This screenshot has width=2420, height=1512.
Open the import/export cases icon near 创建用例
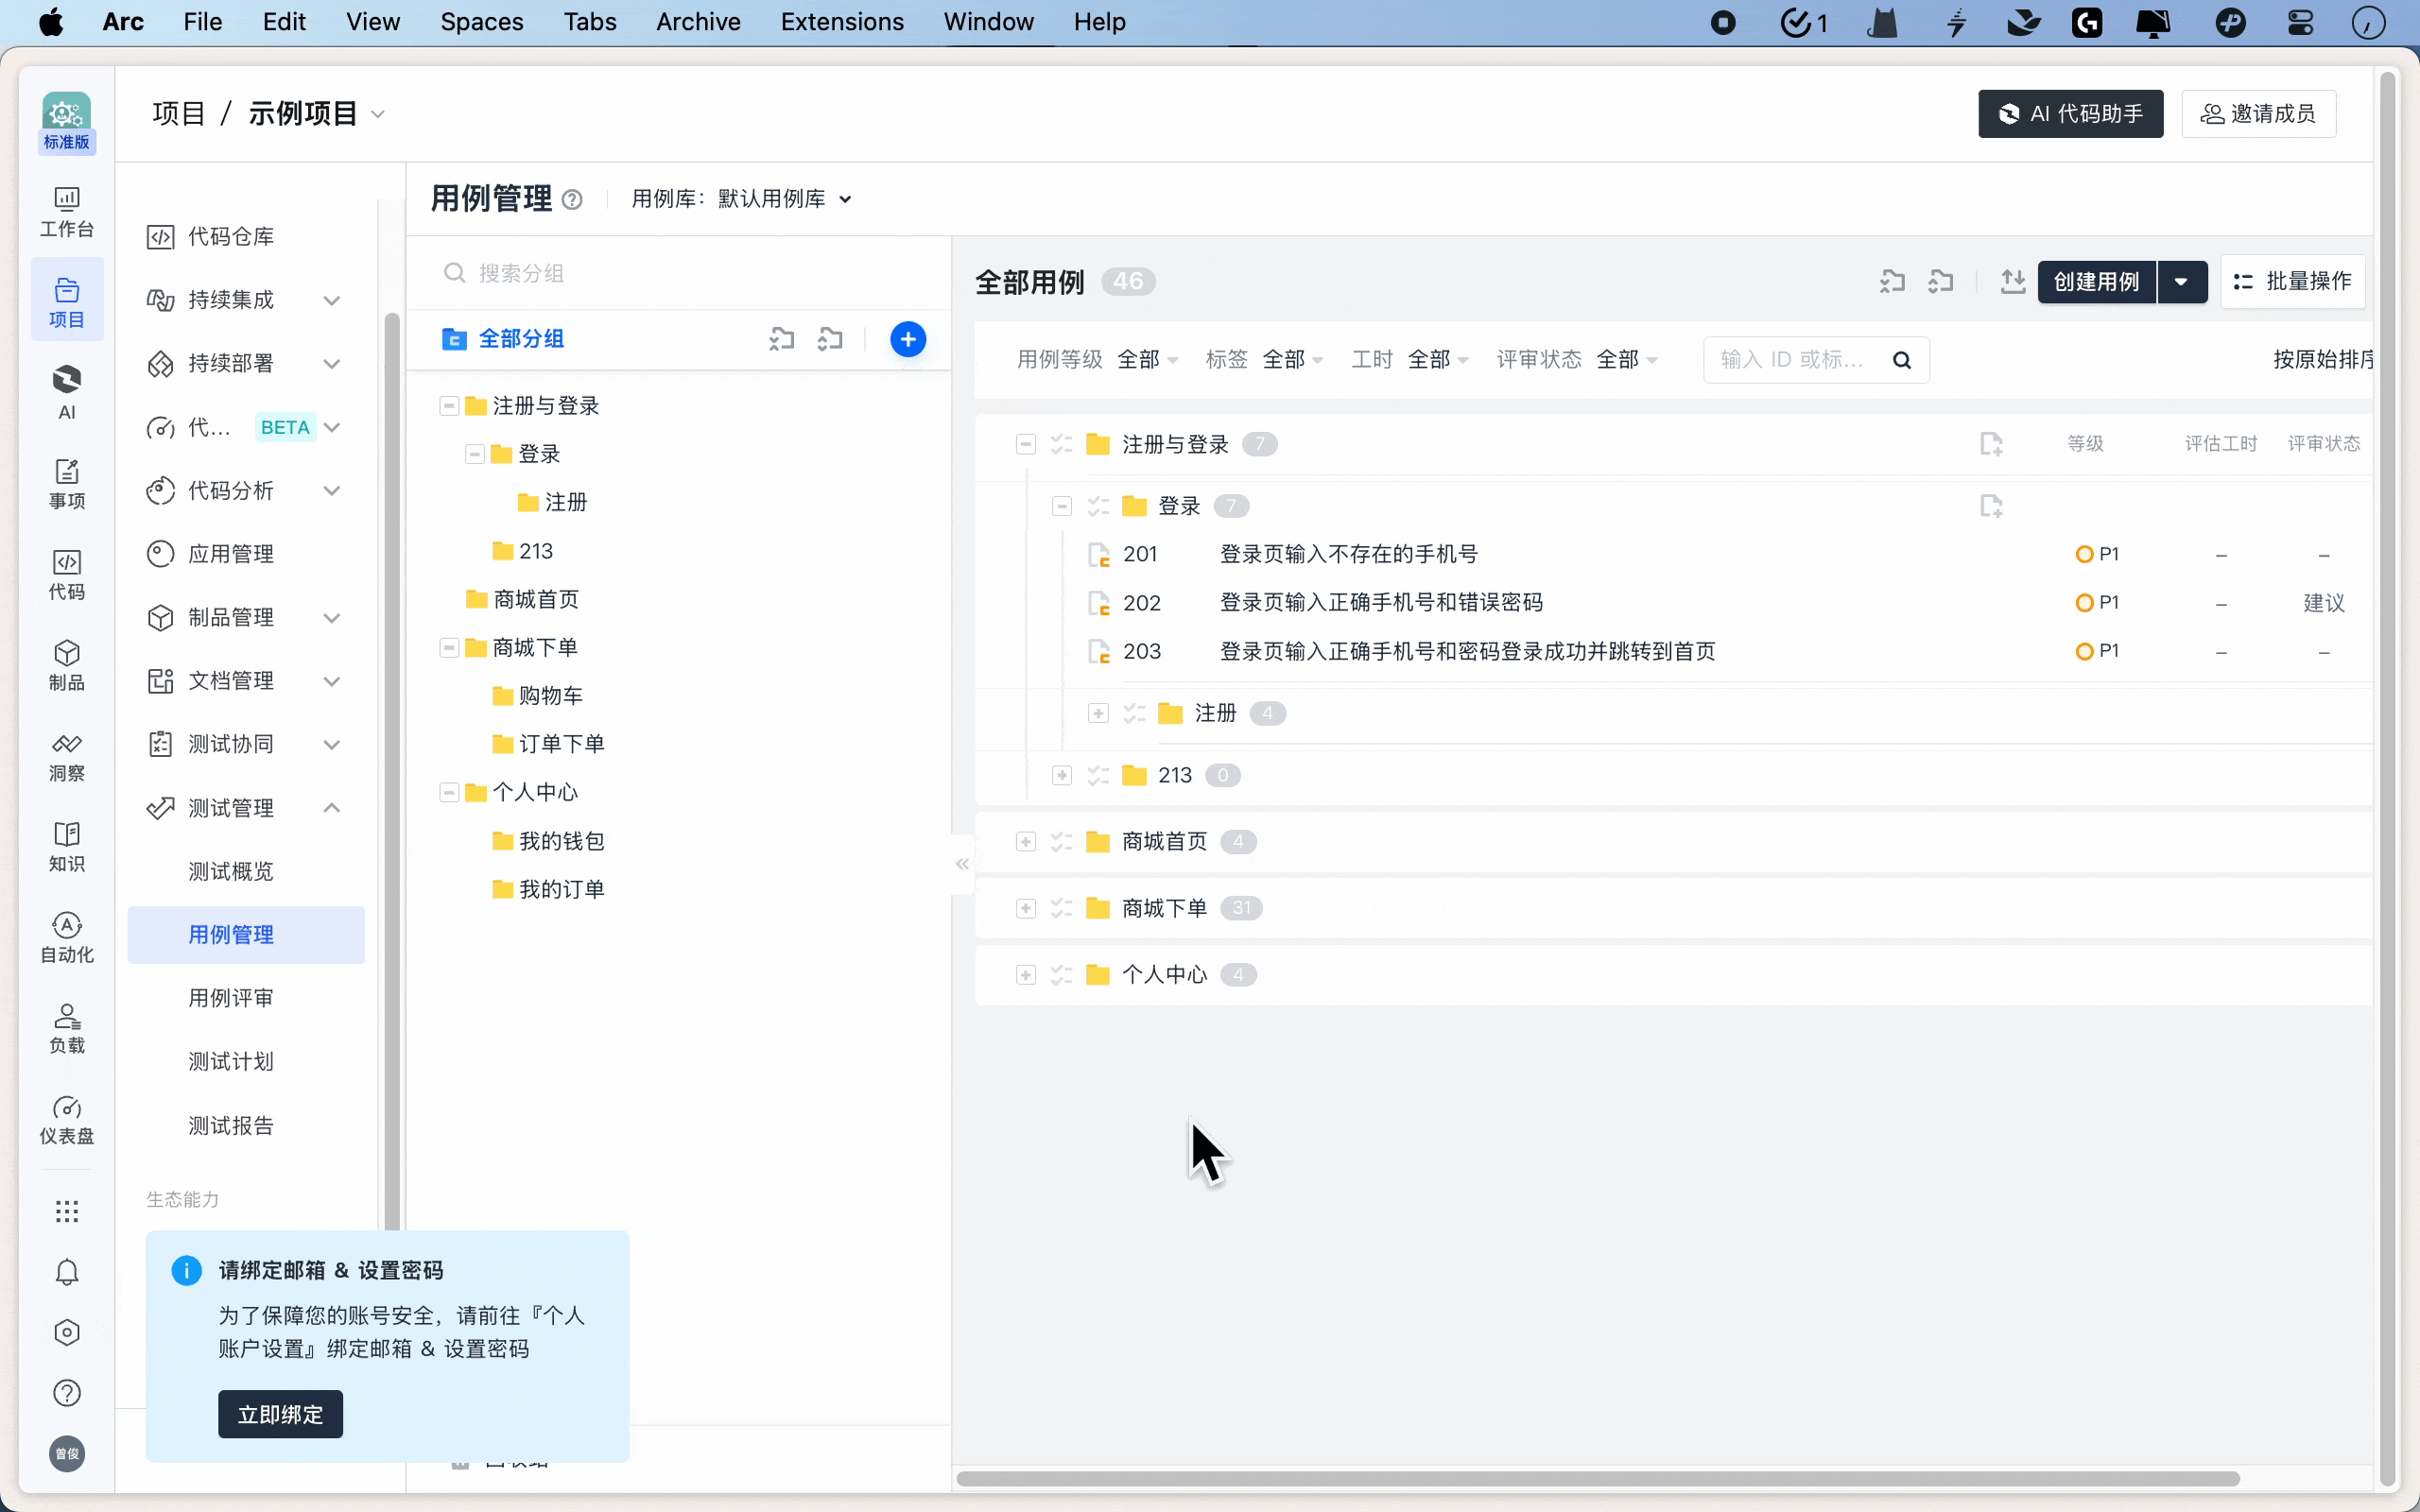pyautogui.click(x=2013, y=281)
